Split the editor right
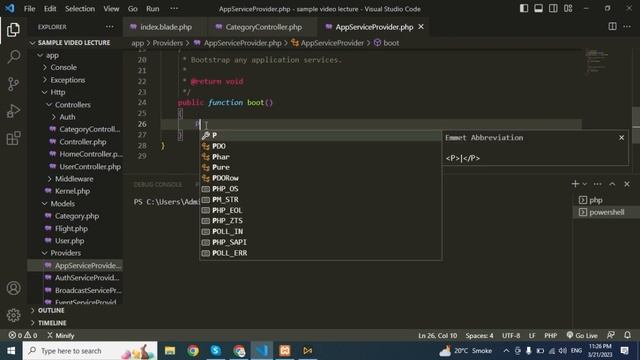 pos(612,27)
